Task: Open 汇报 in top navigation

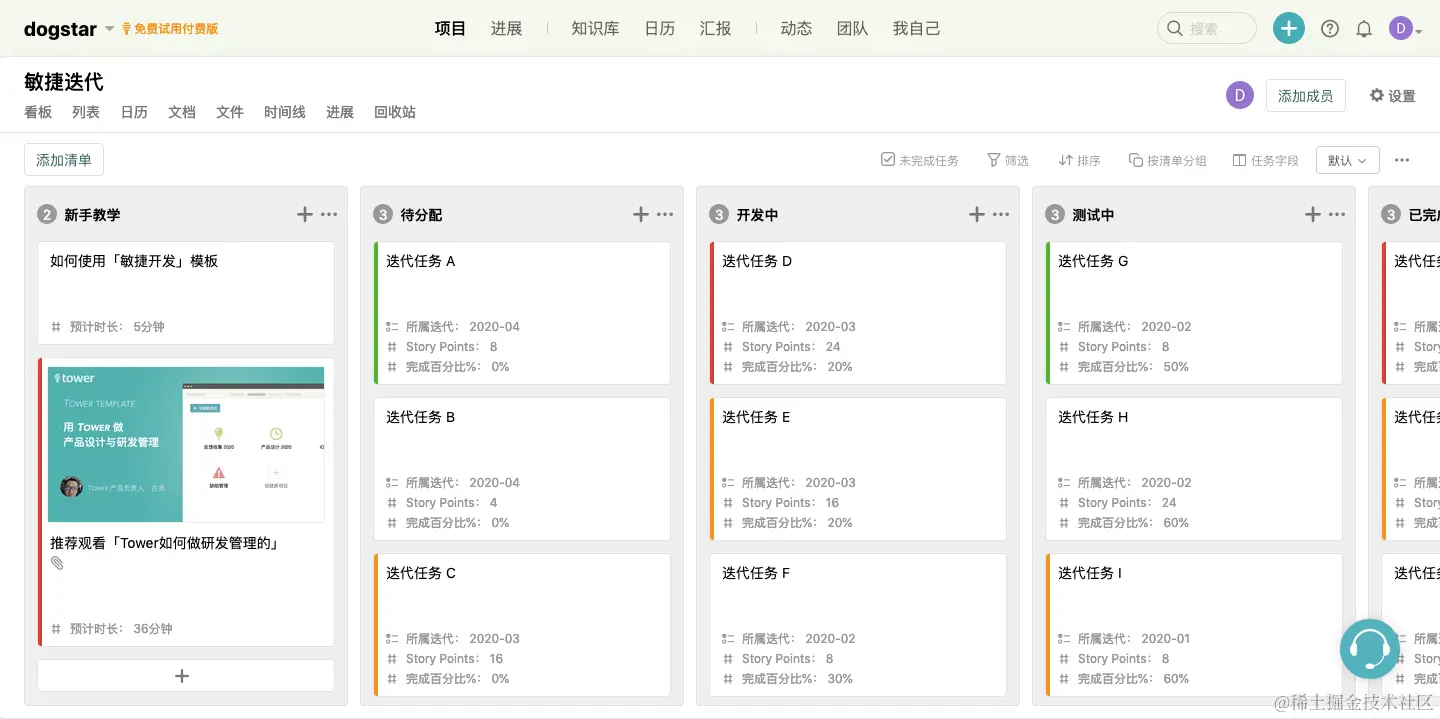Action: click(716, 28)
